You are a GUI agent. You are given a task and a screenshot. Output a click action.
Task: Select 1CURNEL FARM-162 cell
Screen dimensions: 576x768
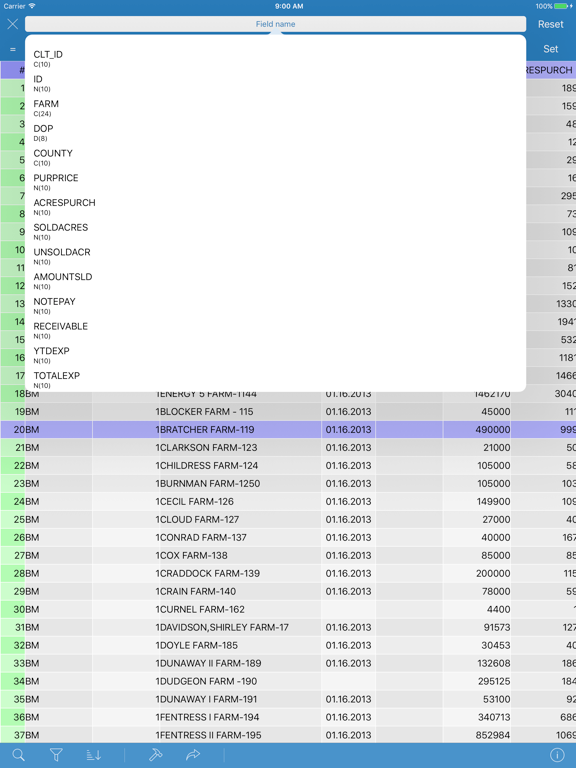[238, 609]
